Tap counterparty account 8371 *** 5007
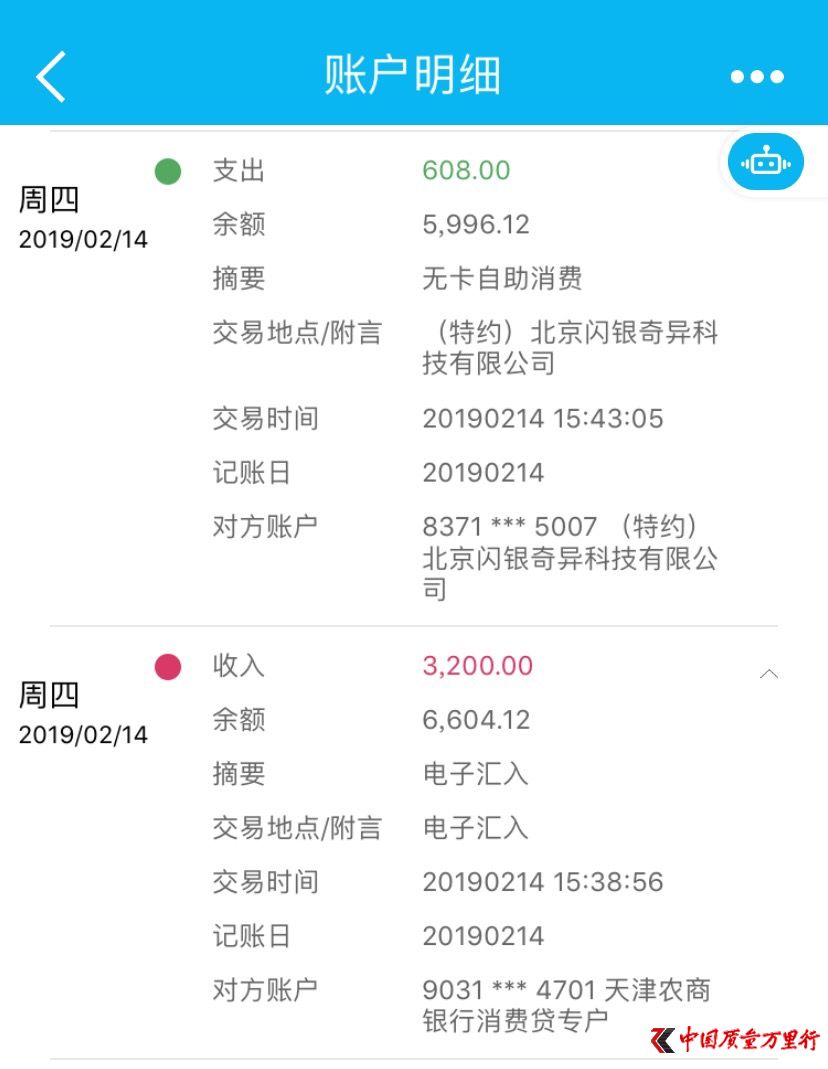This screenshot has width=828, height=1069. [509, 526]
